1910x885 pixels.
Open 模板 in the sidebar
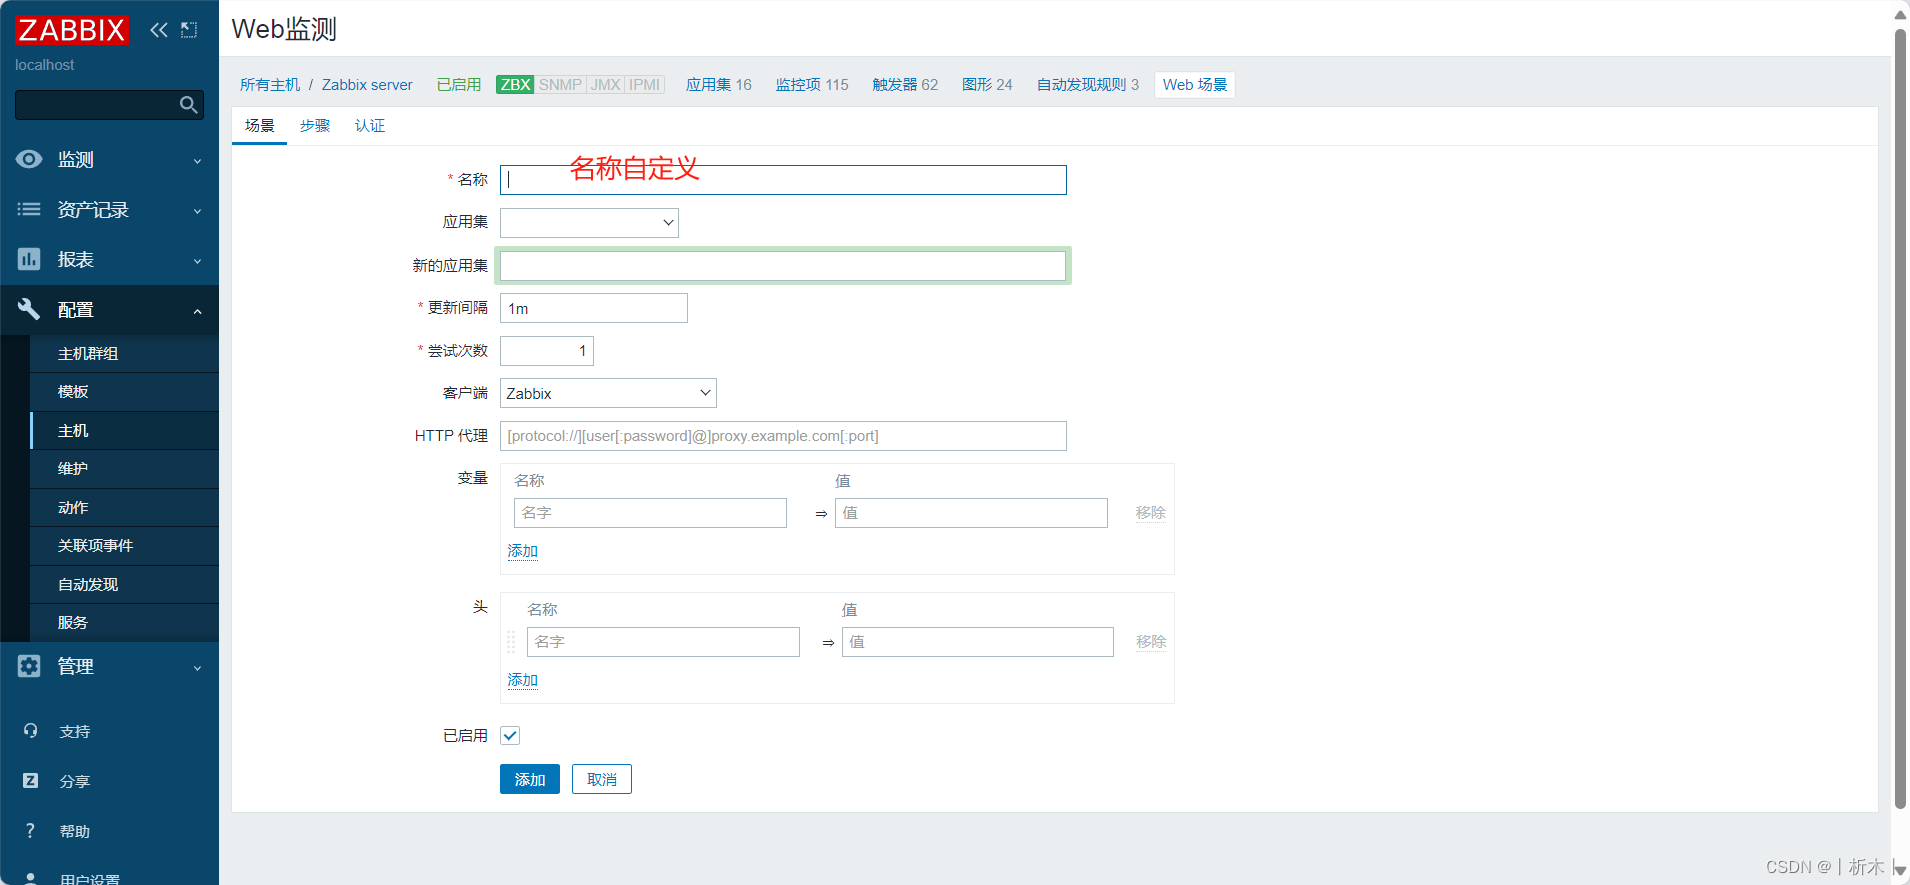tap(124, 392)
